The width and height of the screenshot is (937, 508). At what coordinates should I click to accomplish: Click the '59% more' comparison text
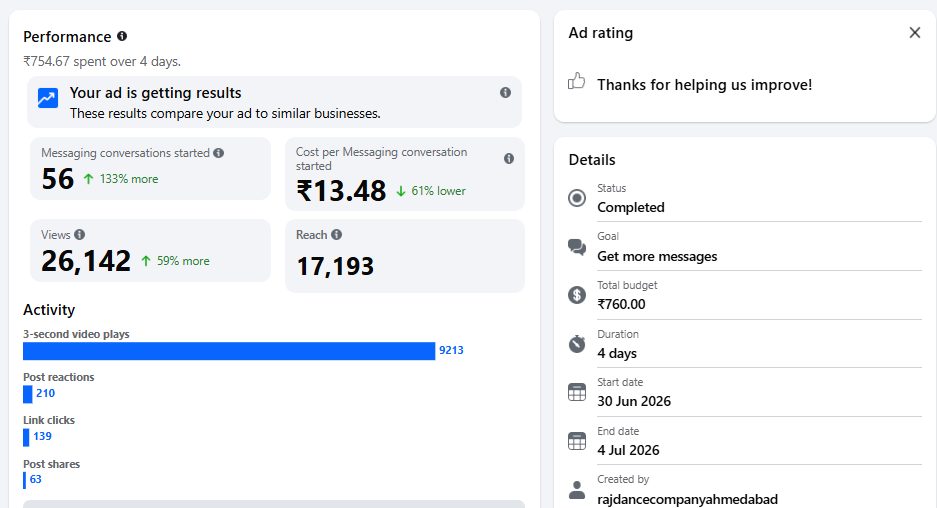click(x=183, y=261)
